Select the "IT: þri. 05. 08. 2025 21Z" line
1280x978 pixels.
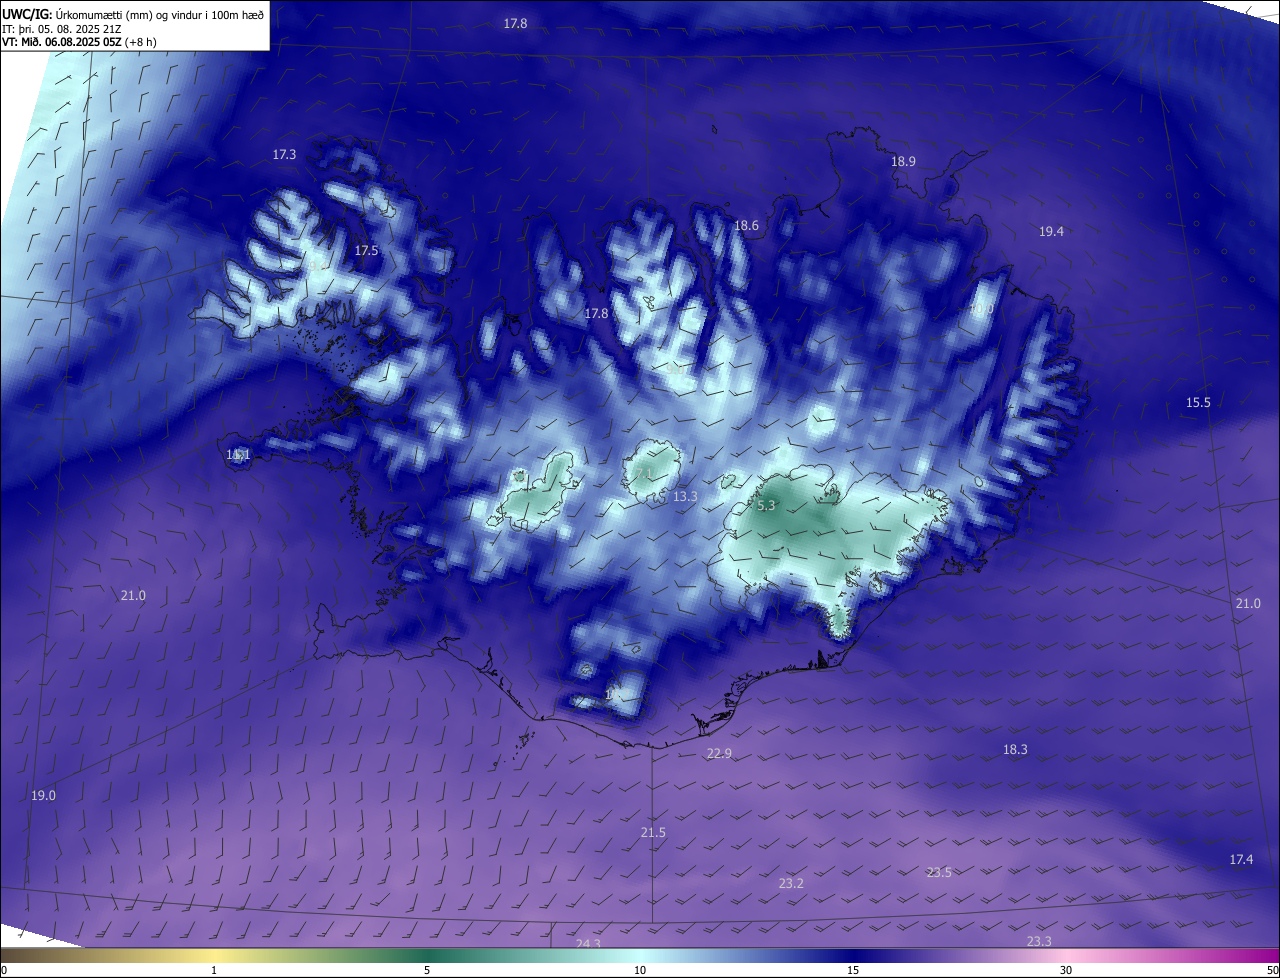(x=62, y=29)
